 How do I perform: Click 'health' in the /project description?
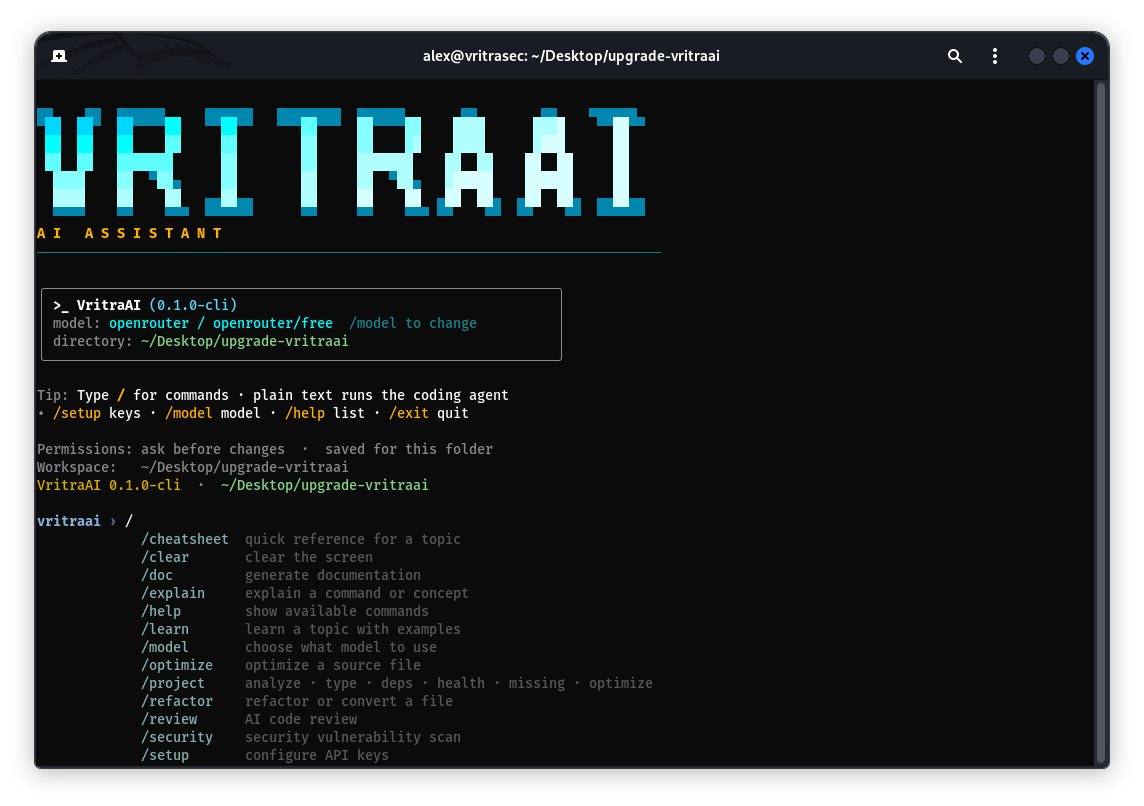461,683
